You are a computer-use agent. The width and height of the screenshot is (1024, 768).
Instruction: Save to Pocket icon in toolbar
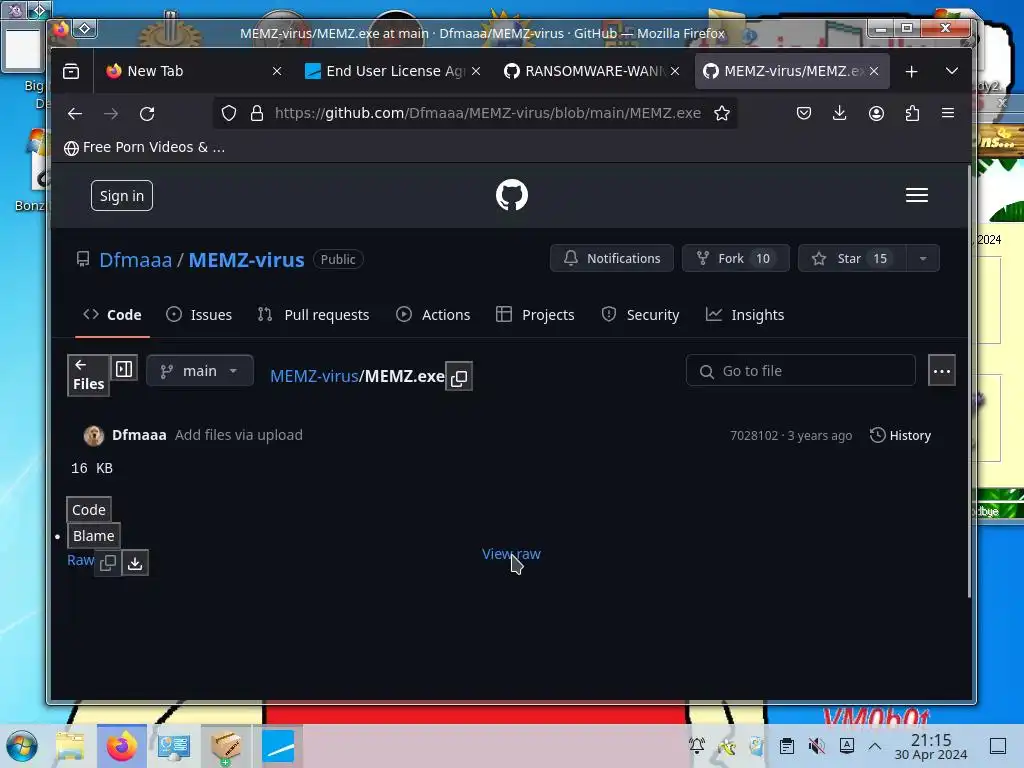pos(803,113)
